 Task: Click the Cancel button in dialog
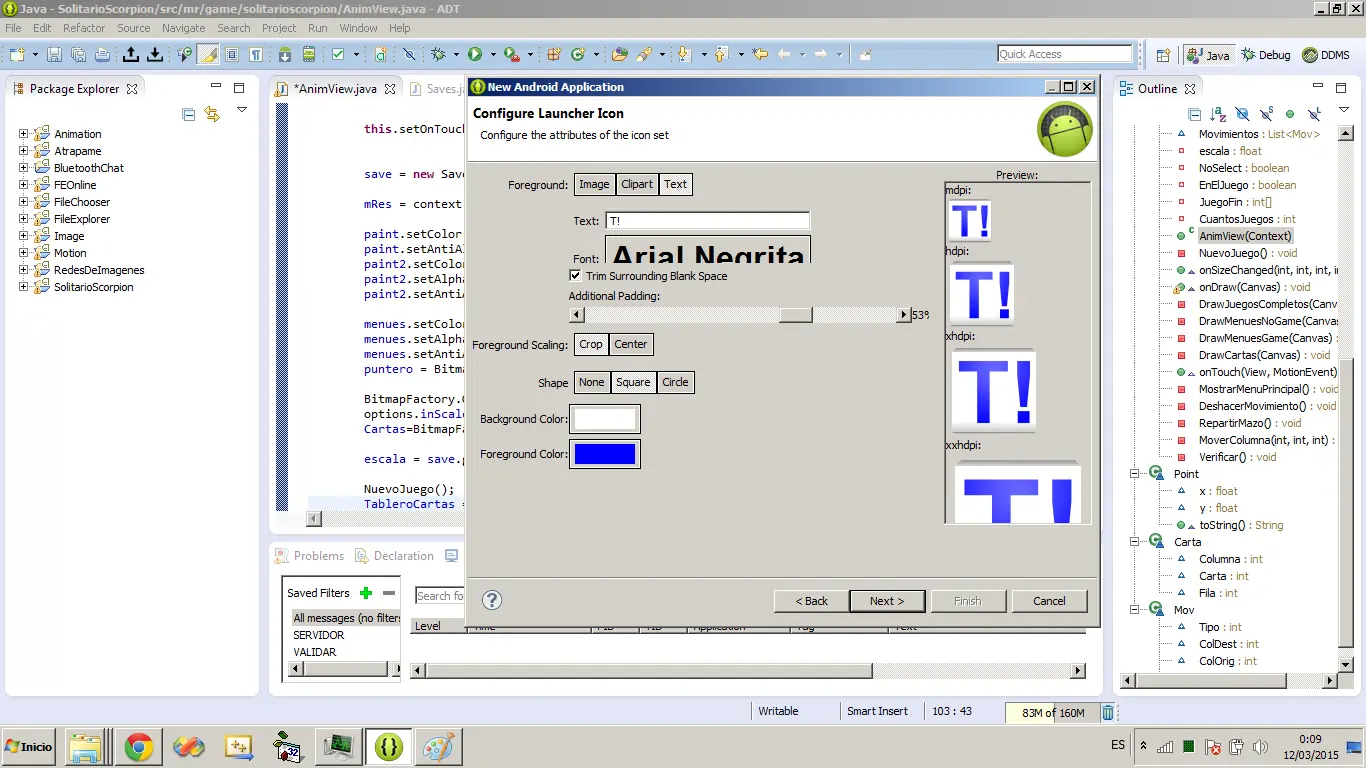pos(1049,601)
